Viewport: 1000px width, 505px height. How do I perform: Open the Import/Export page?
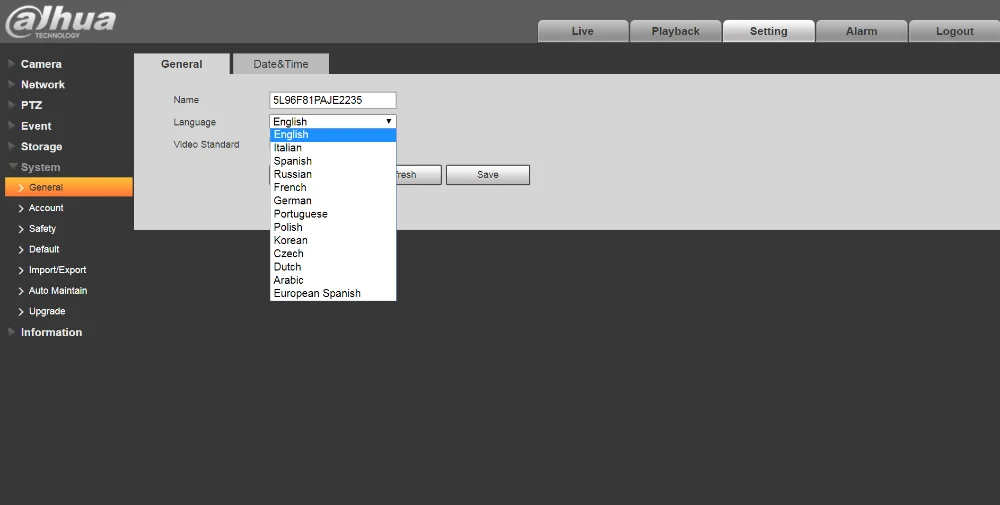pyautogui.click(x=57, y=270)
